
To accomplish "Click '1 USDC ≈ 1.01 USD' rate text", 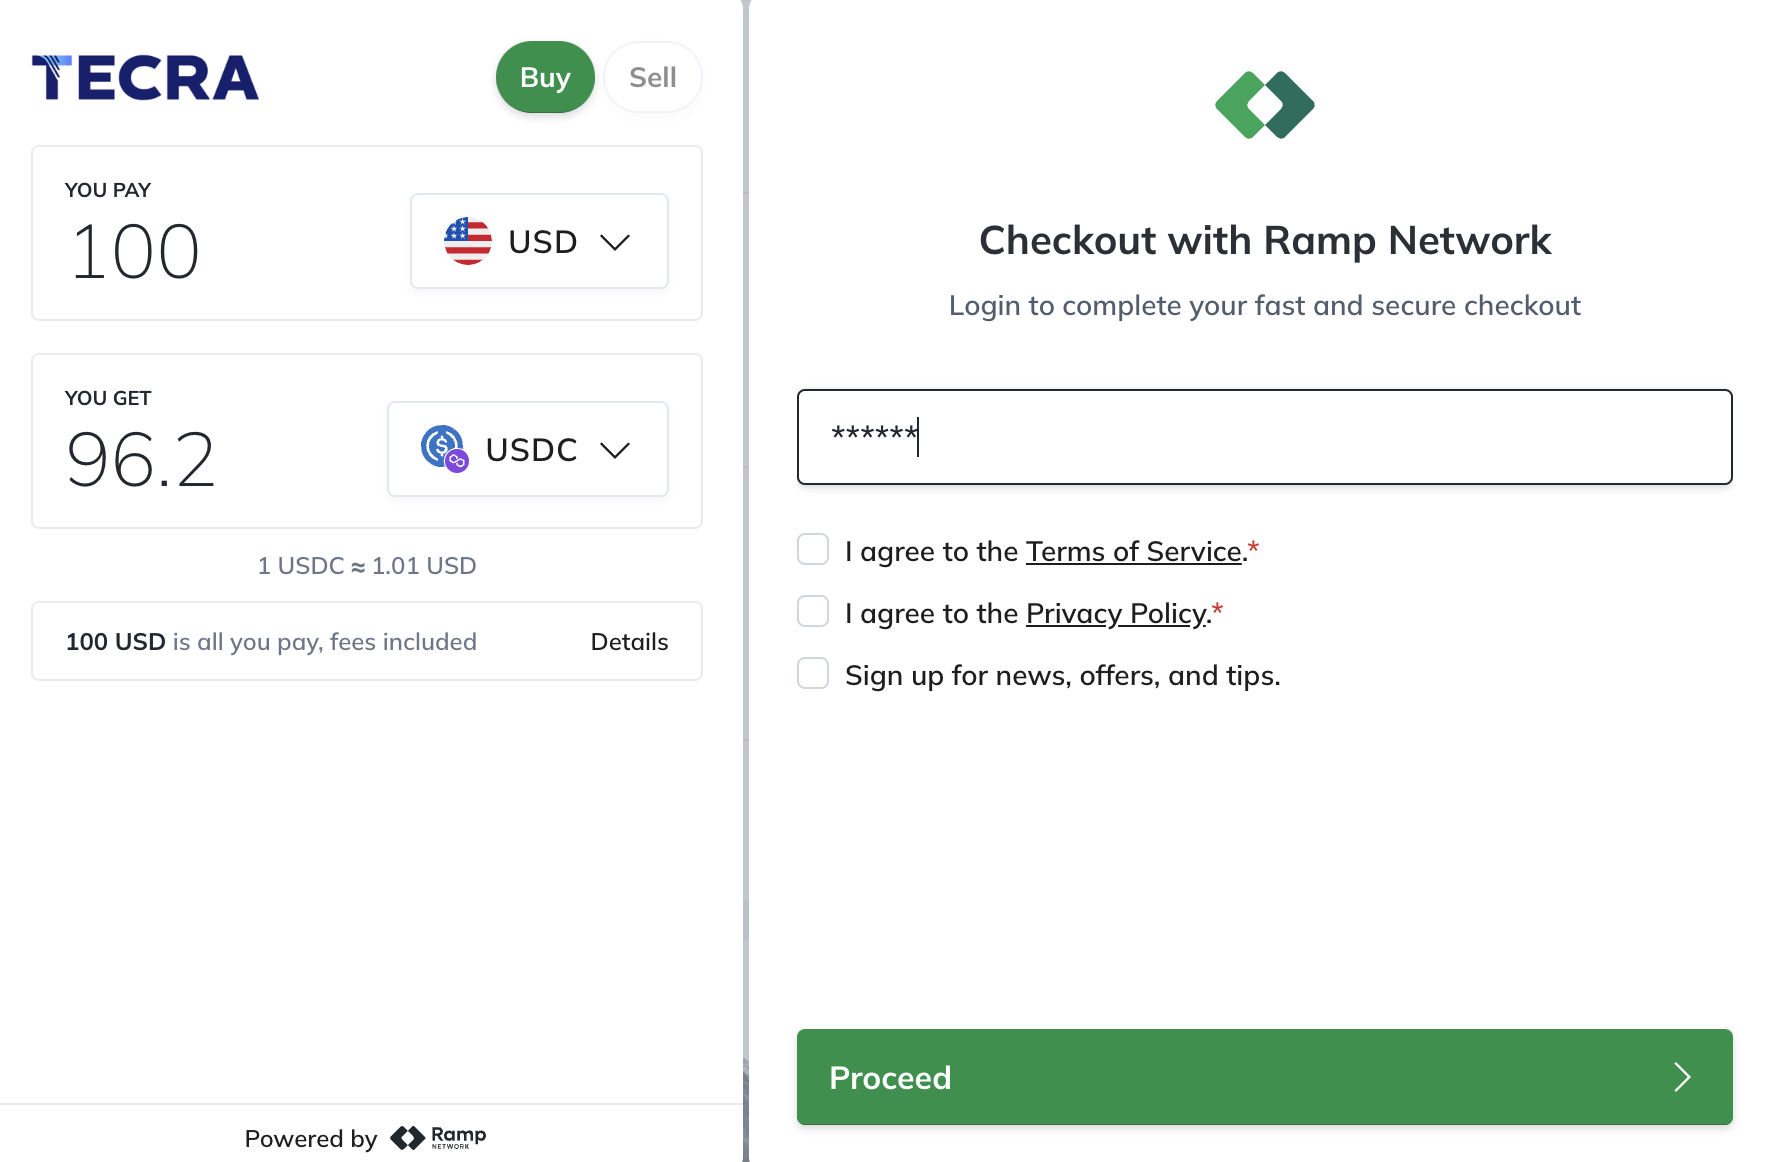I will point(367,566).
